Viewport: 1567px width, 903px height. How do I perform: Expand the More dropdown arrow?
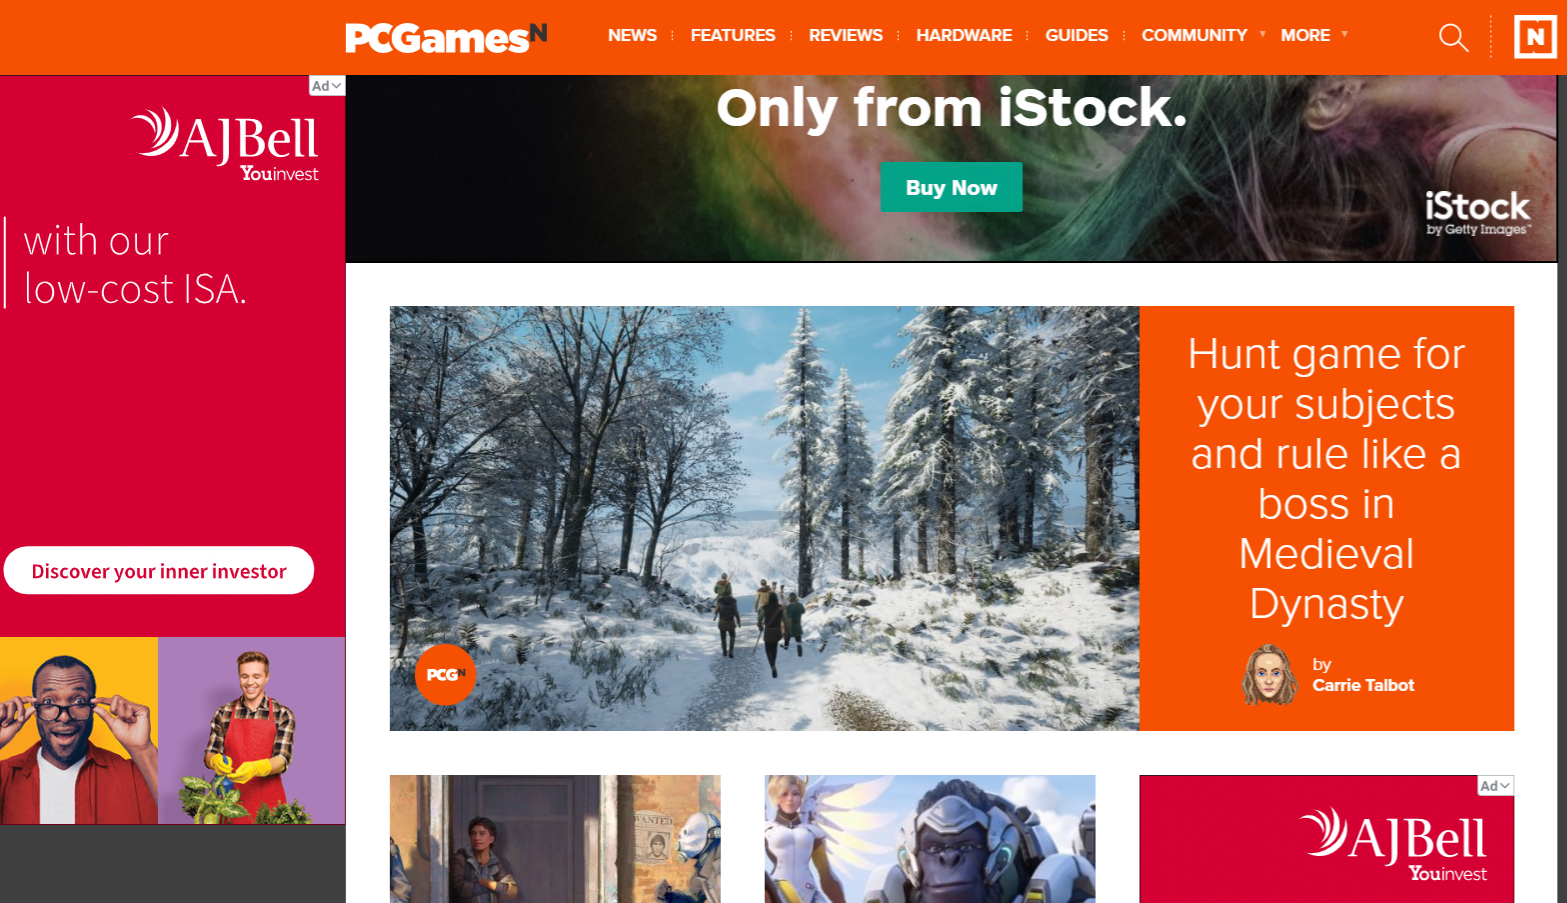[1344, 35]
